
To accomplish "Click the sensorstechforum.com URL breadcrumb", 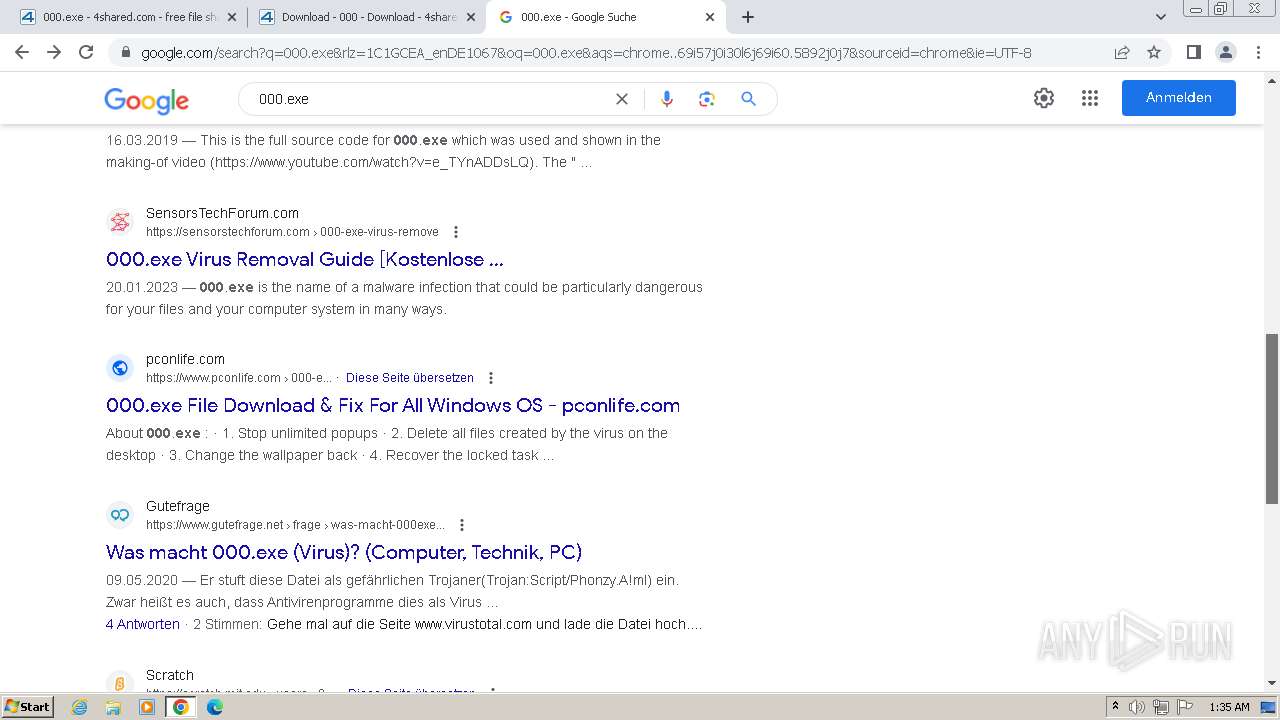I will point(292,232).
